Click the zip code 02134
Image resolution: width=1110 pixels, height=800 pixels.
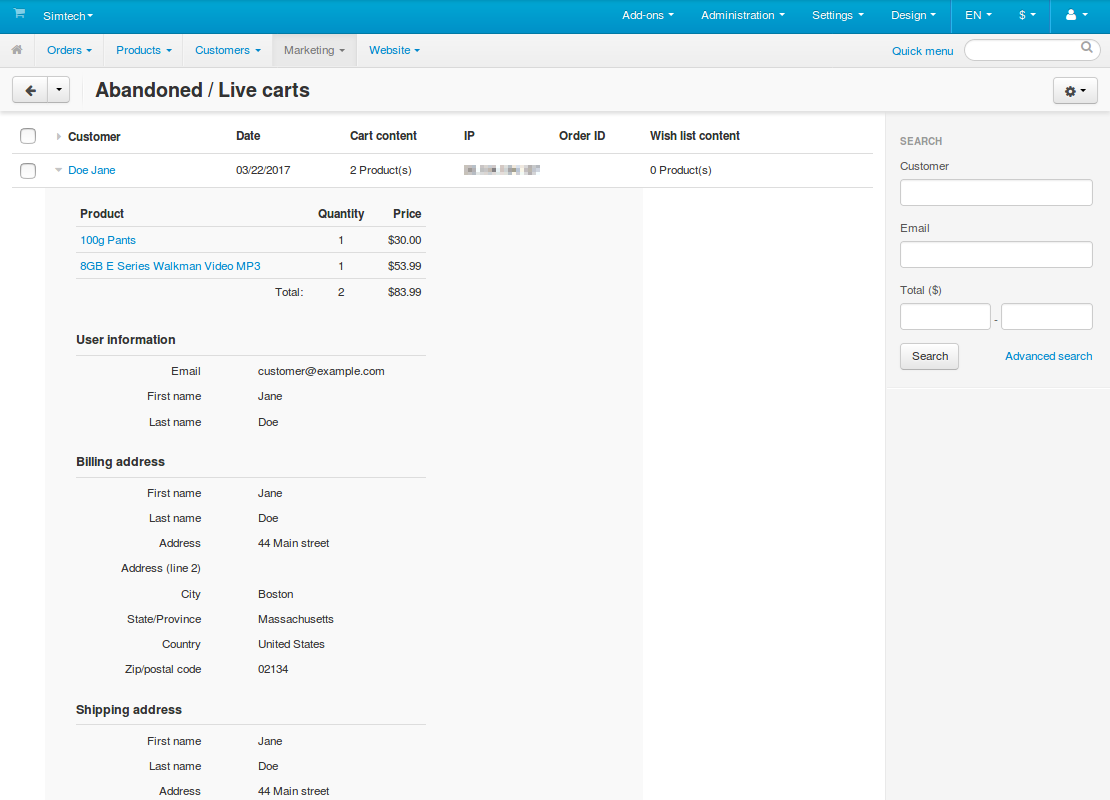[x=273, y=669]
